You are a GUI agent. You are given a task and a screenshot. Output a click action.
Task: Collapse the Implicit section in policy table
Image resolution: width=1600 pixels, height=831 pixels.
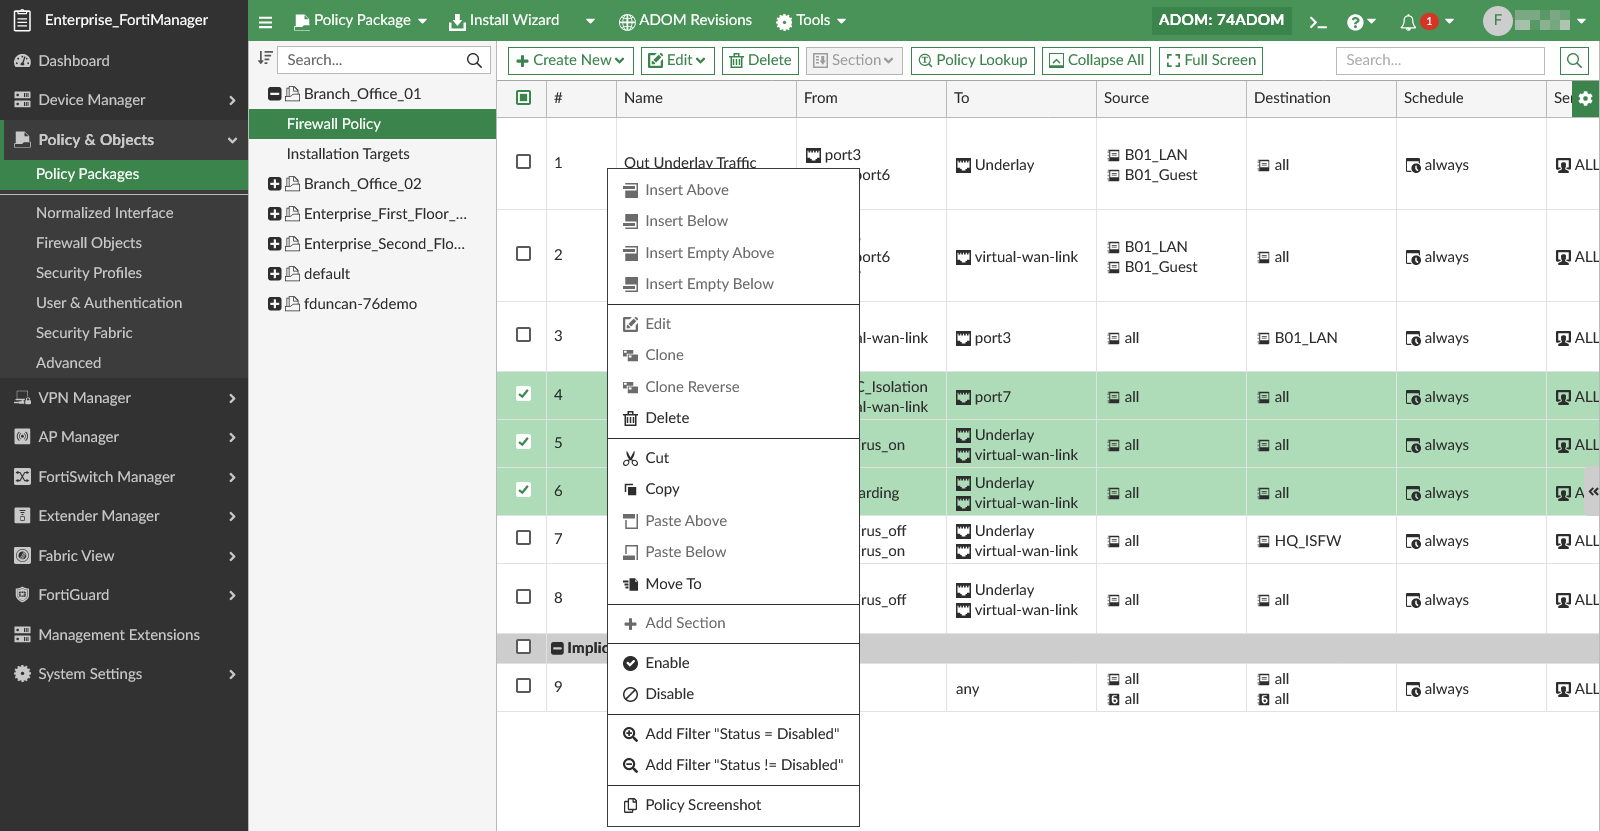557,648
